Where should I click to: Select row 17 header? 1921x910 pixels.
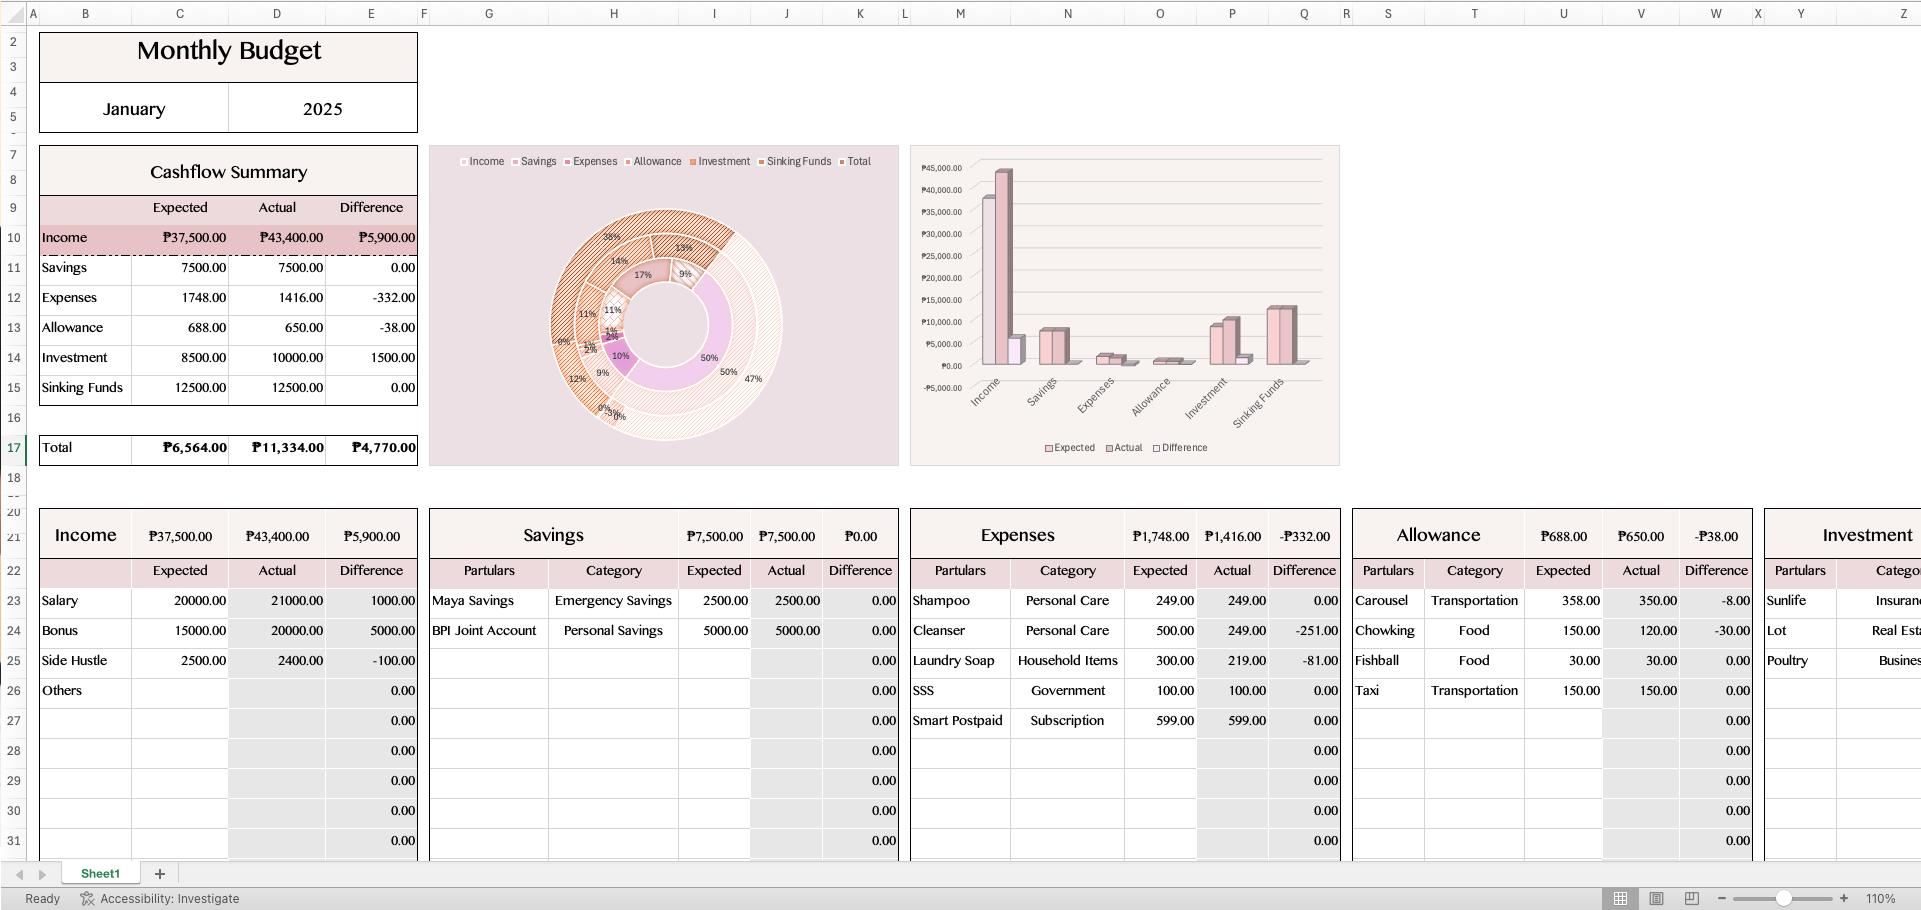tap(13, 447)
